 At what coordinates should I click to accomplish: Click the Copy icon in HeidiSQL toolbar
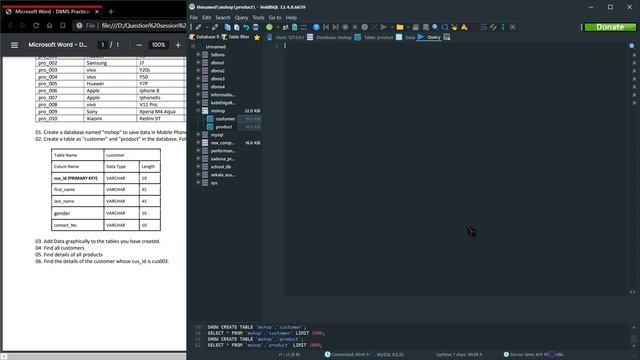[227, 27]
